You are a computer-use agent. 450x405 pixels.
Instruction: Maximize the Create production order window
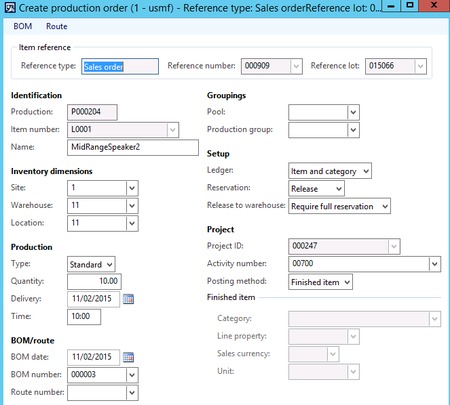pos(410,6)
